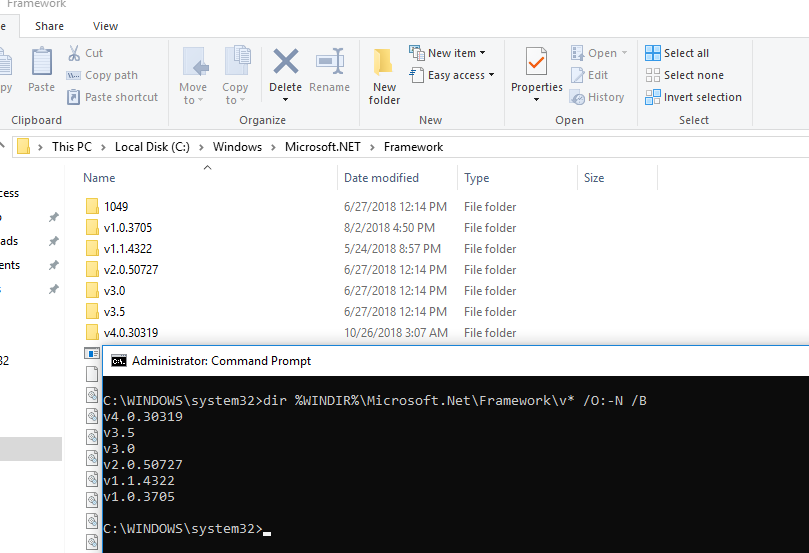Click This PC in address bar
This screenshot has width=809, height=553.
(72, 147)
